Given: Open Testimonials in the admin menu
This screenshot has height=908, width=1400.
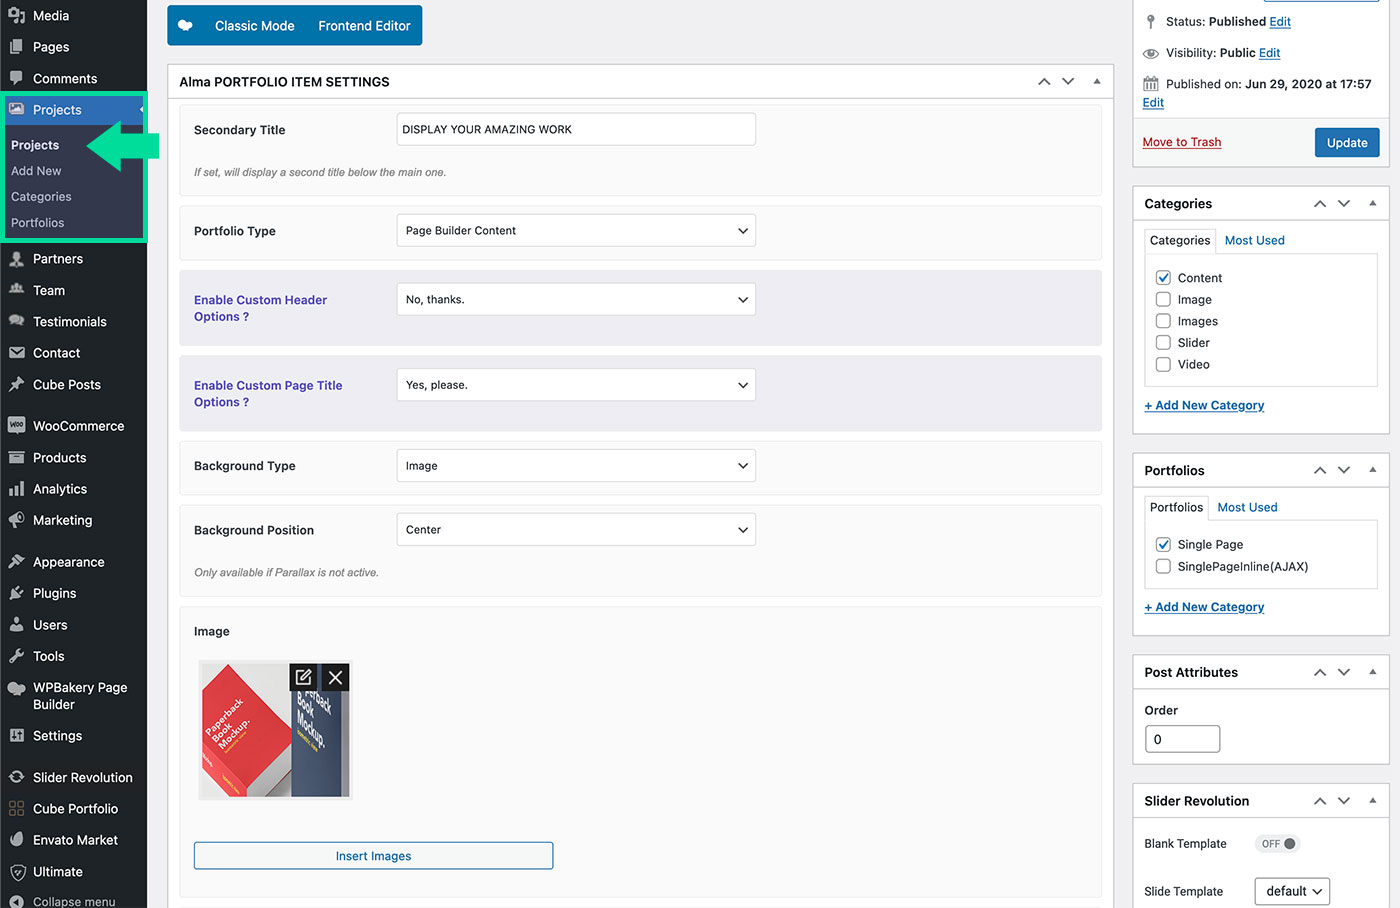Looking at the screenshot, I should 69,322.
